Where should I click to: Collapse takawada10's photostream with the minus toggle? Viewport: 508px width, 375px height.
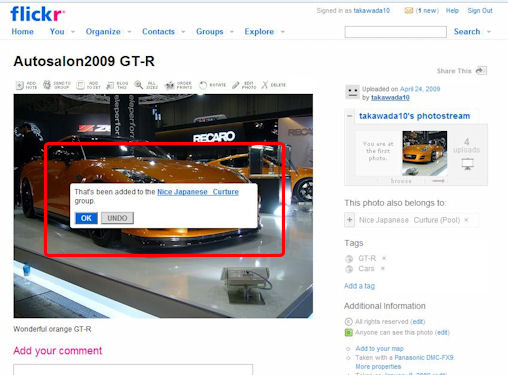pos(350,116)
